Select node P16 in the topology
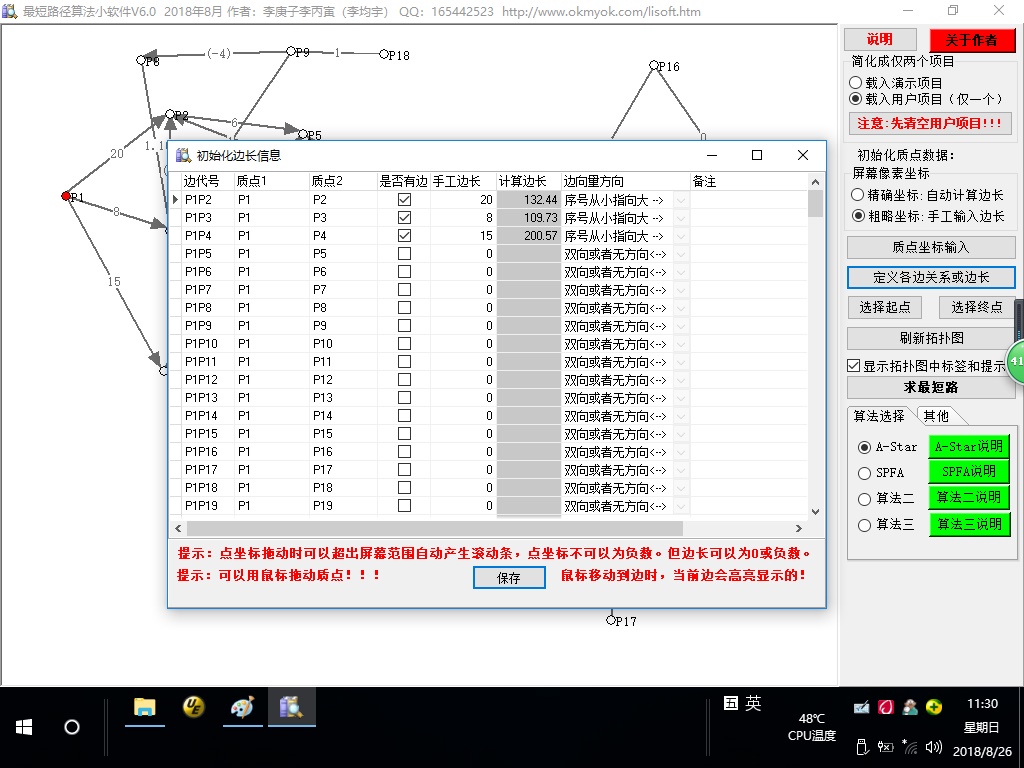 (654, 65)
